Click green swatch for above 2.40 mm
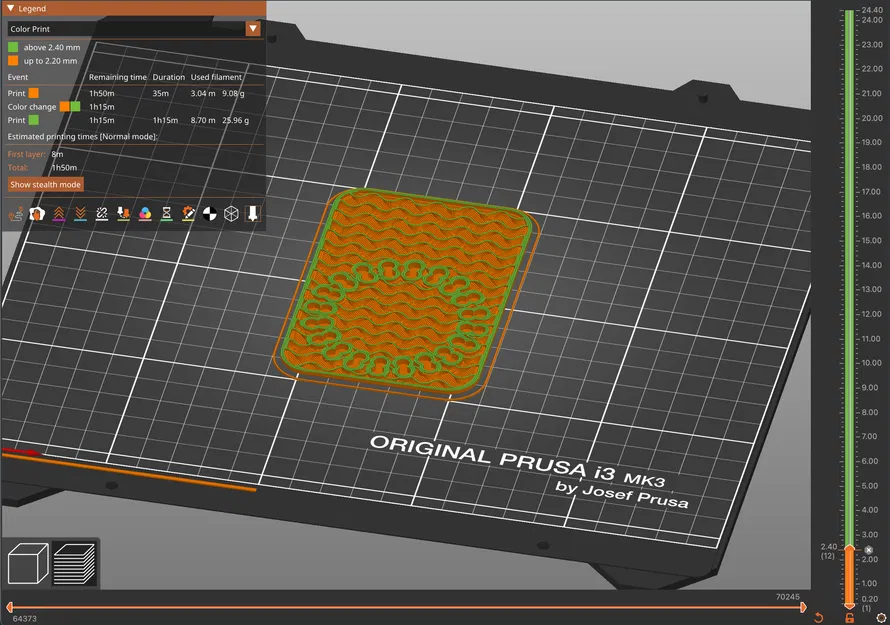Image resolution: width=890 pixels, height=625 pixels. tap(13, 47)
